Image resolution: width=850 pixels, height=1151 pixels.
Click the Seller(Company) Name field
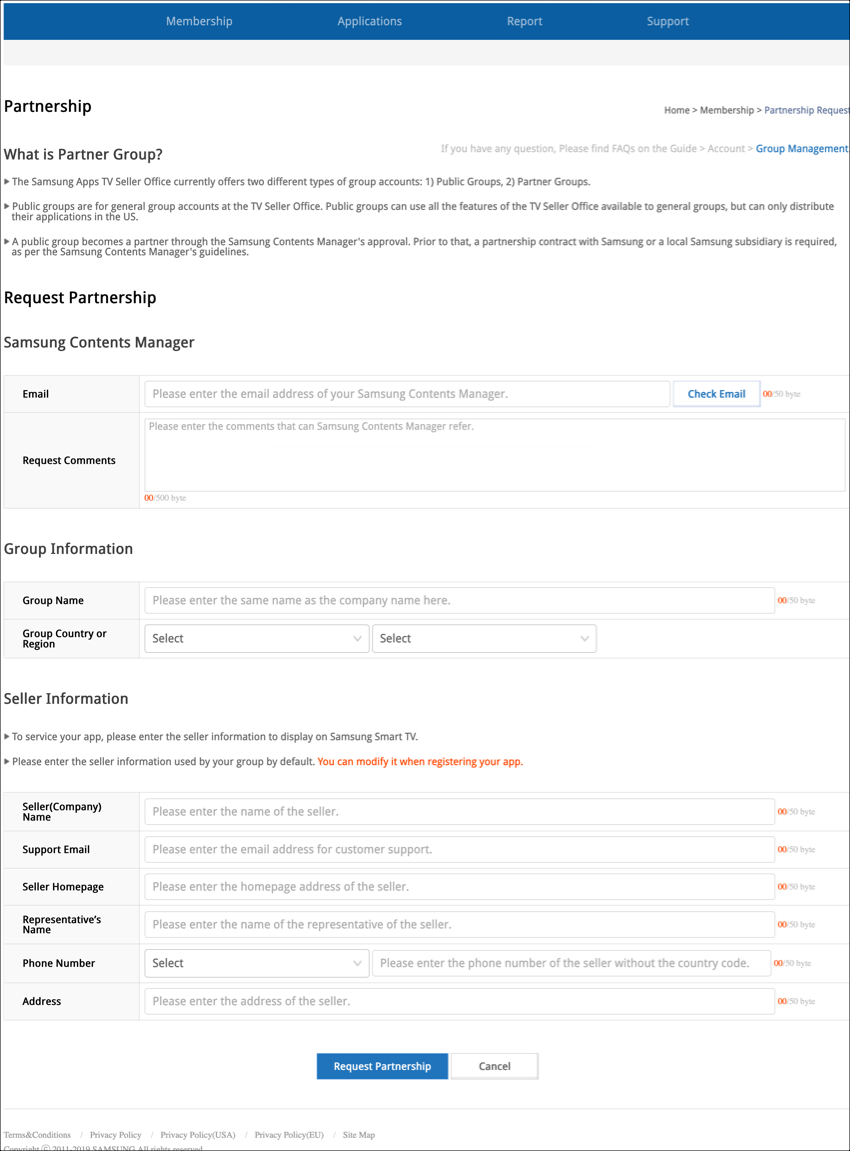tap(459, 811)
